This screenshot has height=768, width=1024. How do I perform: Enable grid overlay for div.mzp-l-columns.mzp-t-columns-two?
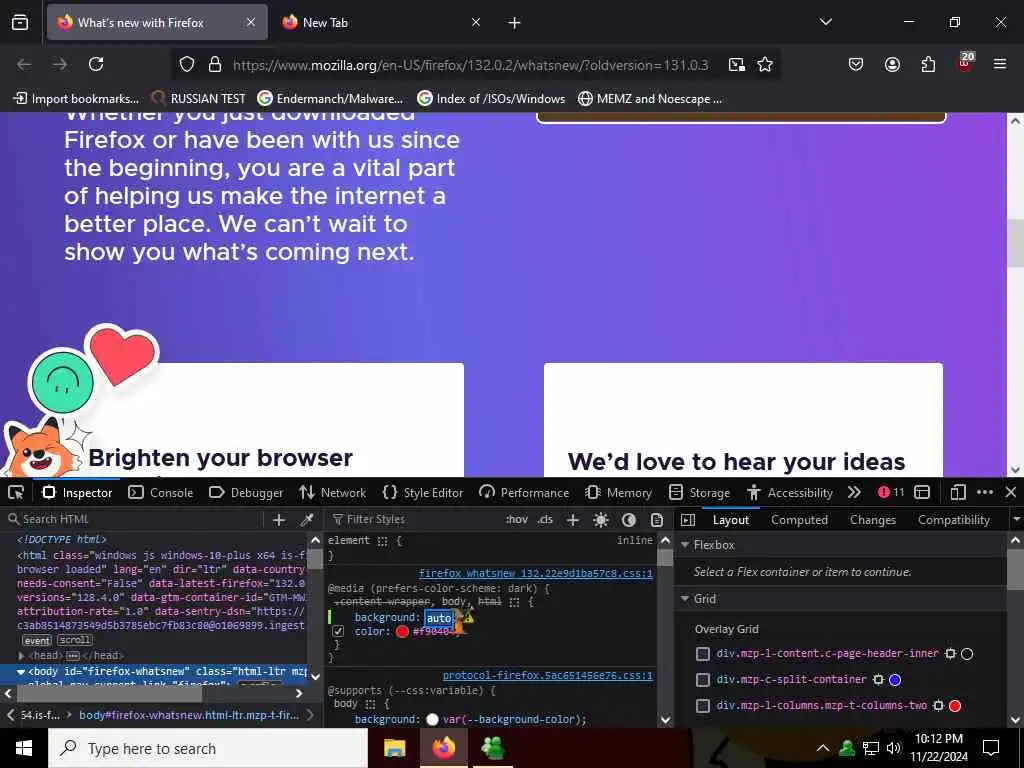click(x=703, y=706)
